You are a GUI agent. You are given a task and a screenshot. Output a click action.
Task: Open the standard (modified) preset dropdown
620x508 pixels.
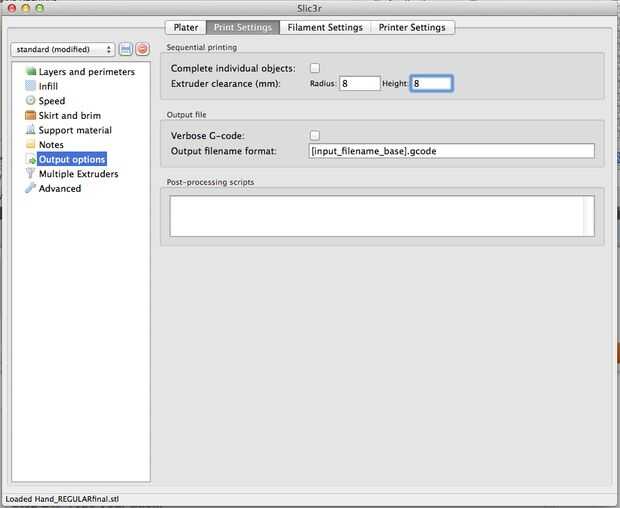click(x=63, y=49)
